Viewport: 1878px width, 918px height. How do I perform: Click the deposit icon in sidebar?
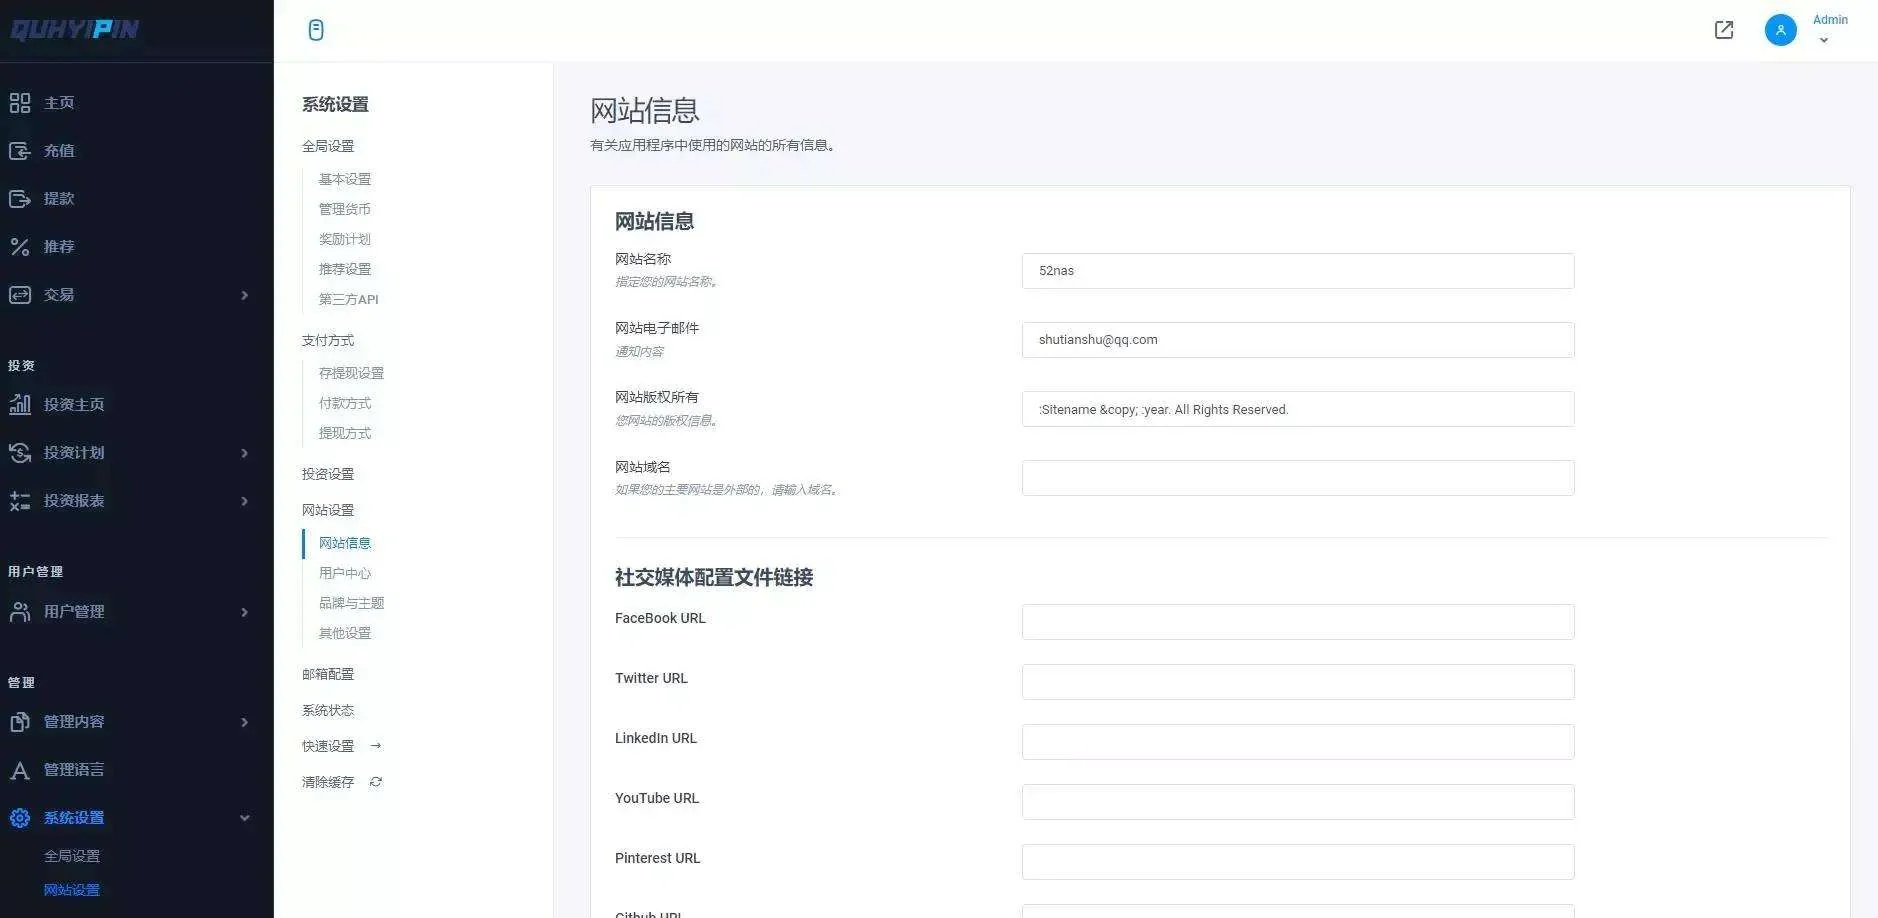(x=20, y=151)
